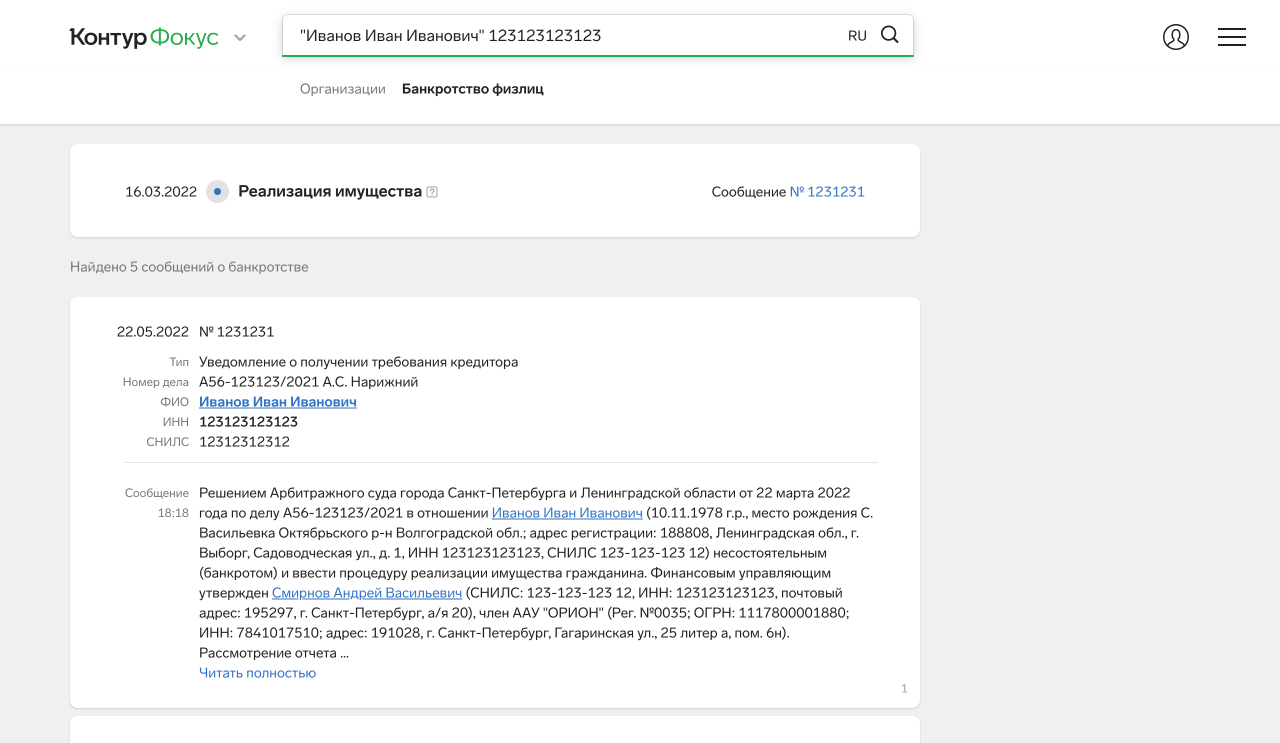Run search with magnifying glass icon
1280x743 pixels.
[x=890, y=35]
